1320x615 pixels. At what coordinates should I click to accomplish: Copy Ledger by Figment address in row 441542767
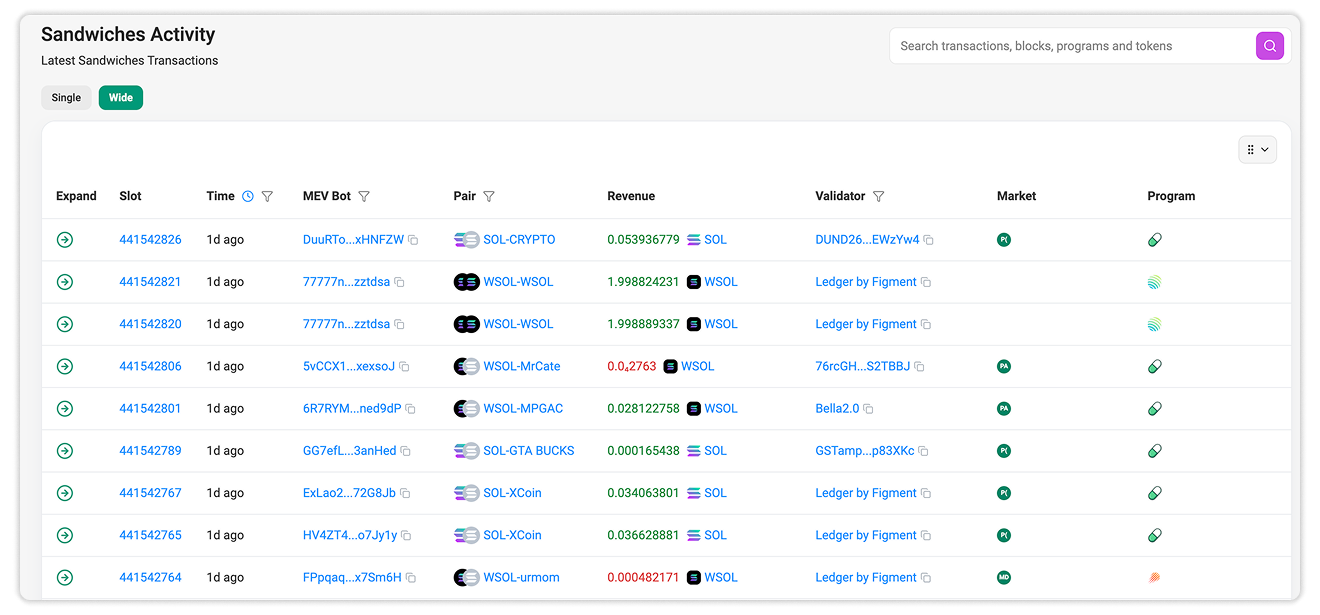(x=926, y=493)
